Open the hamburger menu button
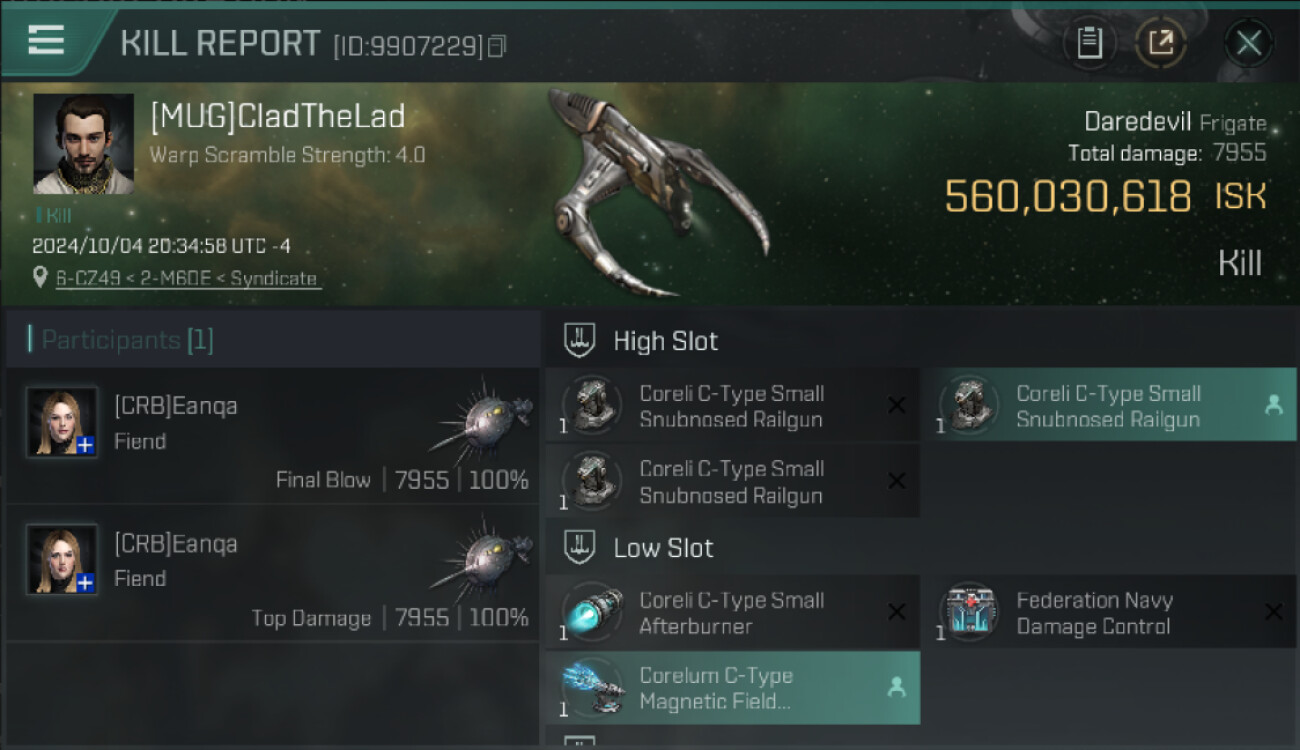This screenshot has width=1300, height=750. pyautogui.click(x=46, y=41)
